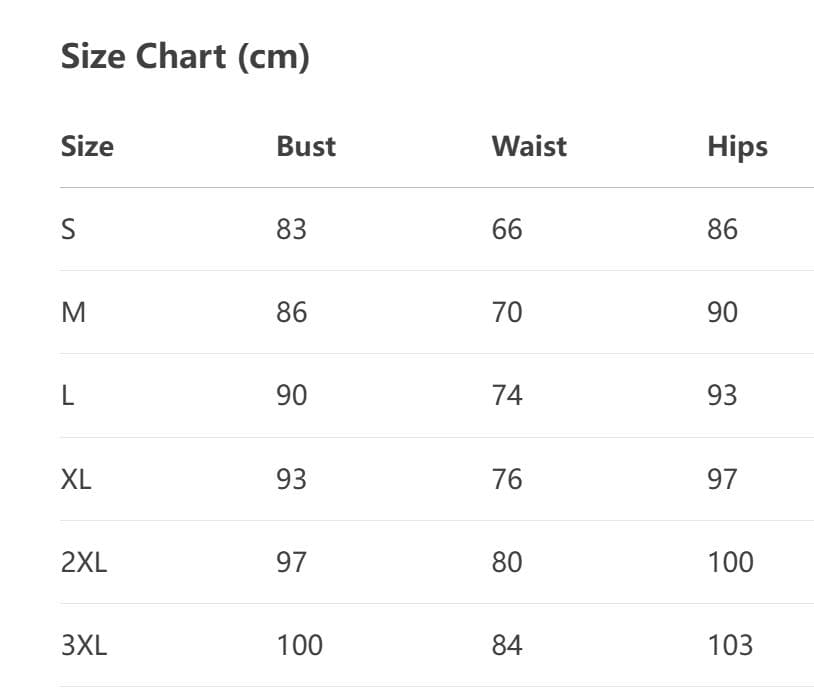Click the Size Chart (cm) heading
814x691 pixels.
185,57
